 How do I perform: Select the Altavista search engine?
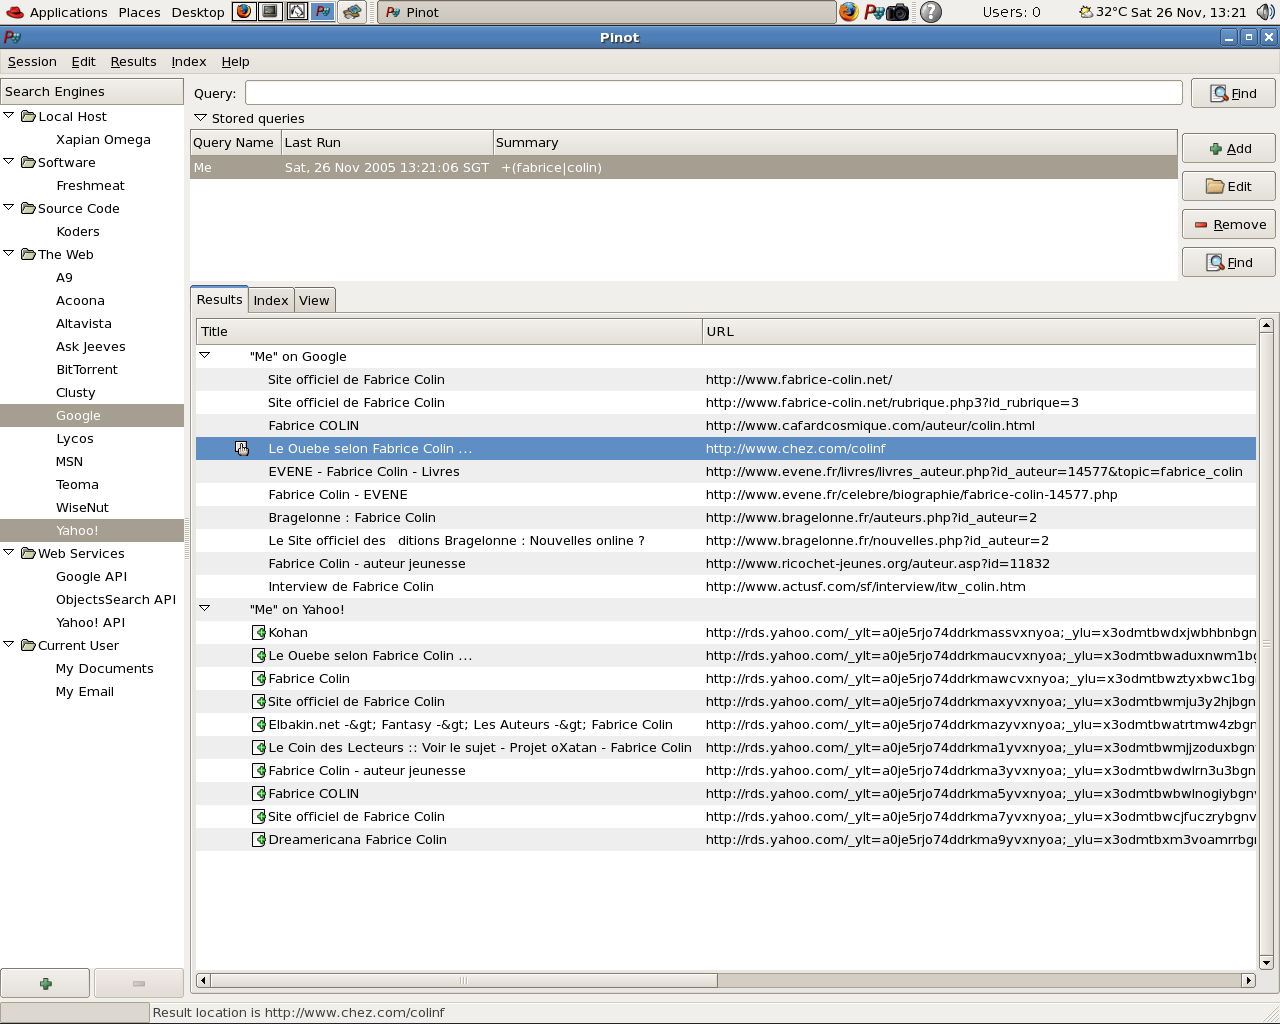84,323
